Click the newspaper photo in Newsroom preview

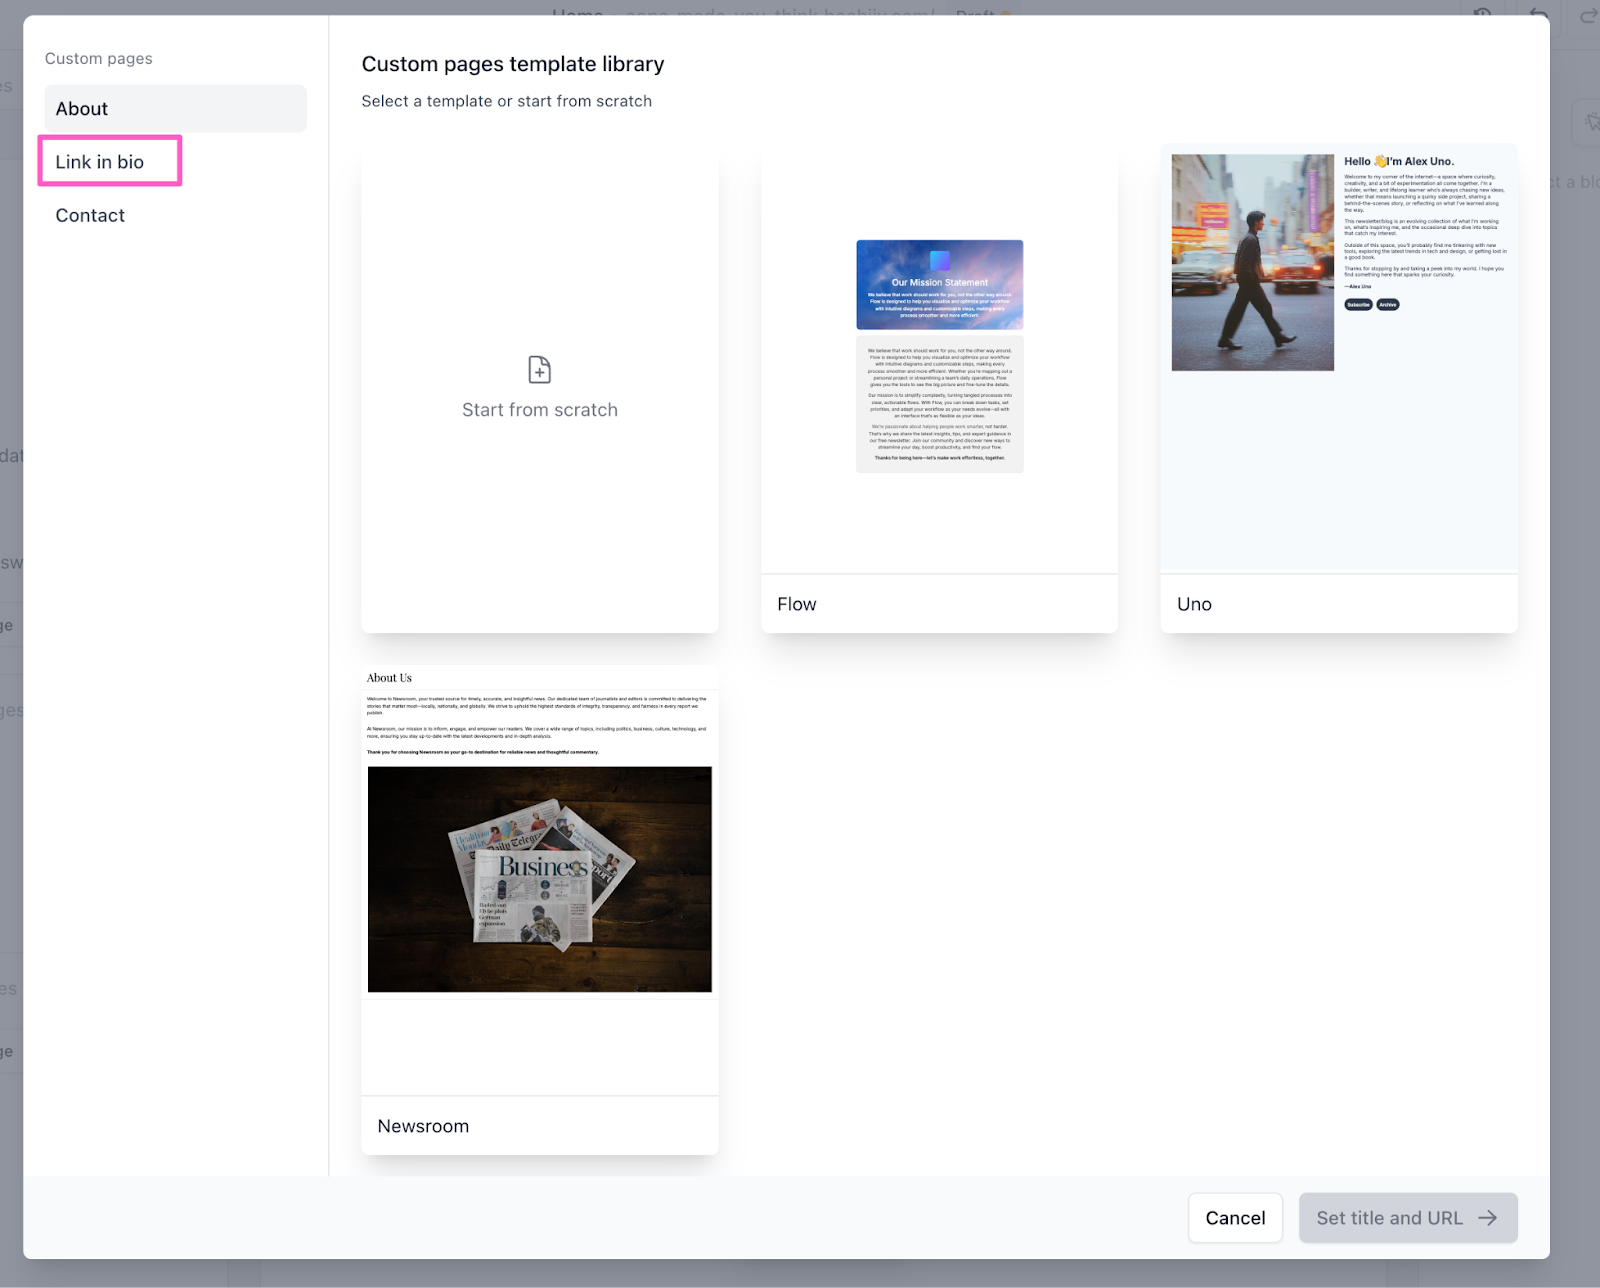point(539,879)
